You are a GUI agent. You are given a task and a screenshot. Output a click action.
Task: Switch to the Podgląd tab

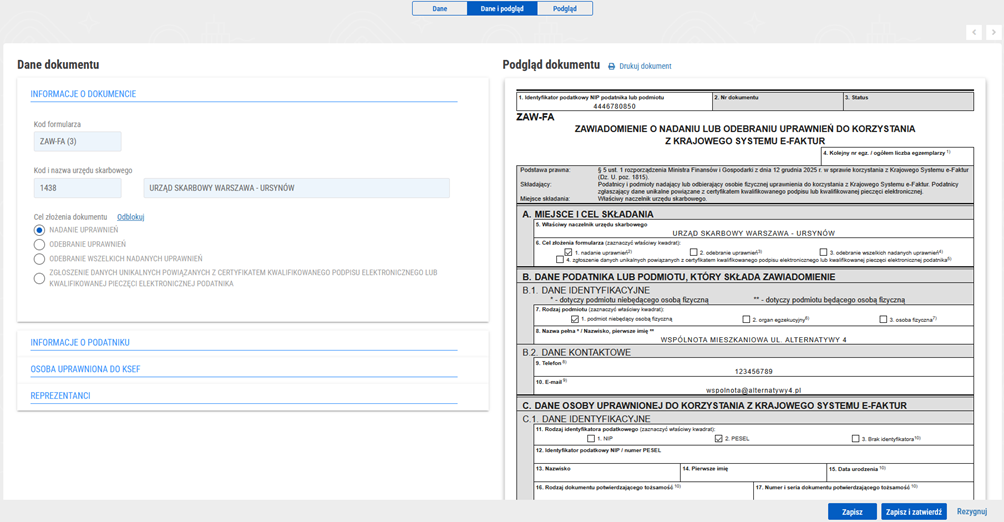pos(565,9)
